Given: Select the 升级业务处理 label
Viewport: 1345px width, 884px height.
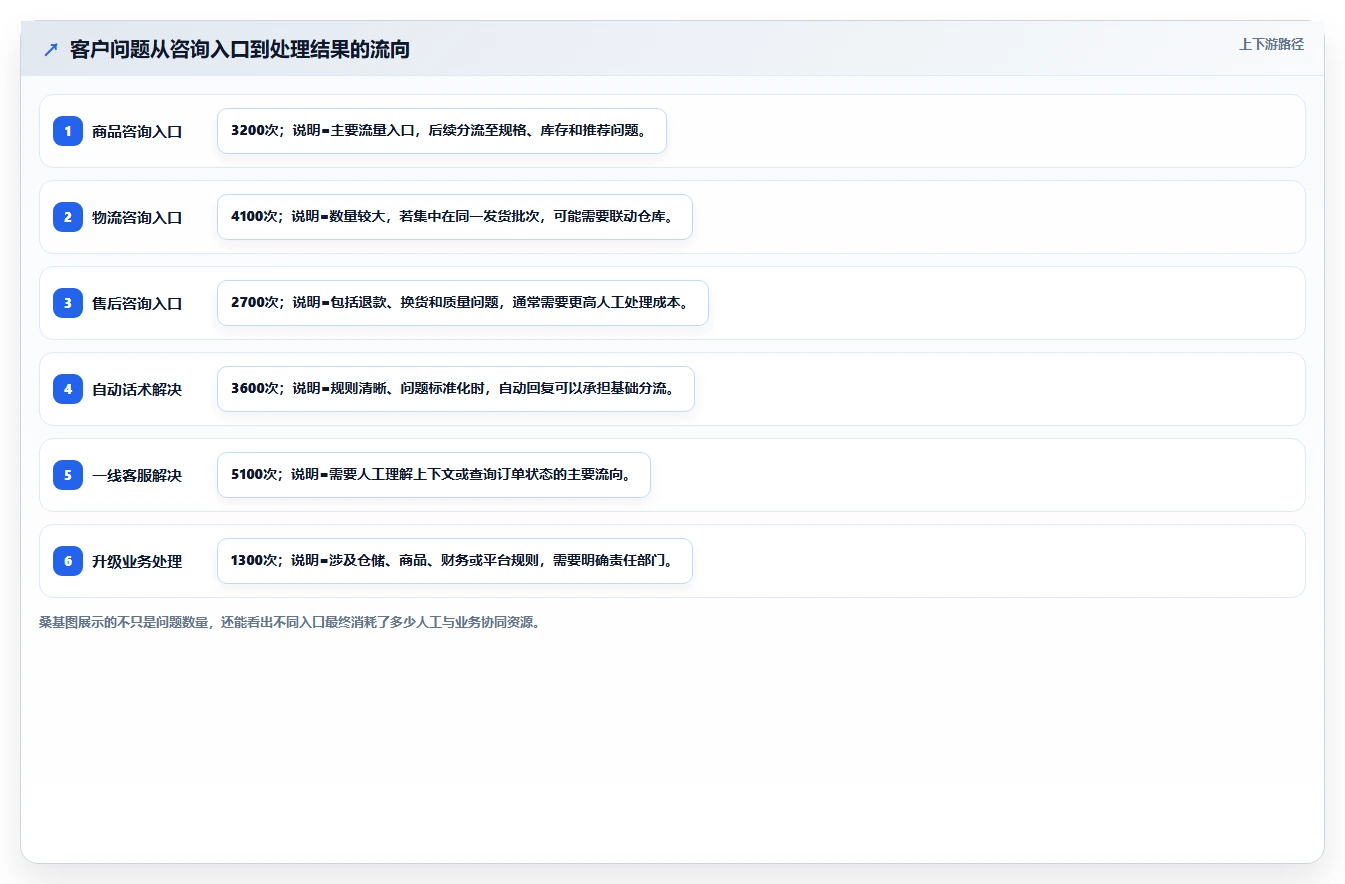Looking at the screenshot, I should click(137, 561).
